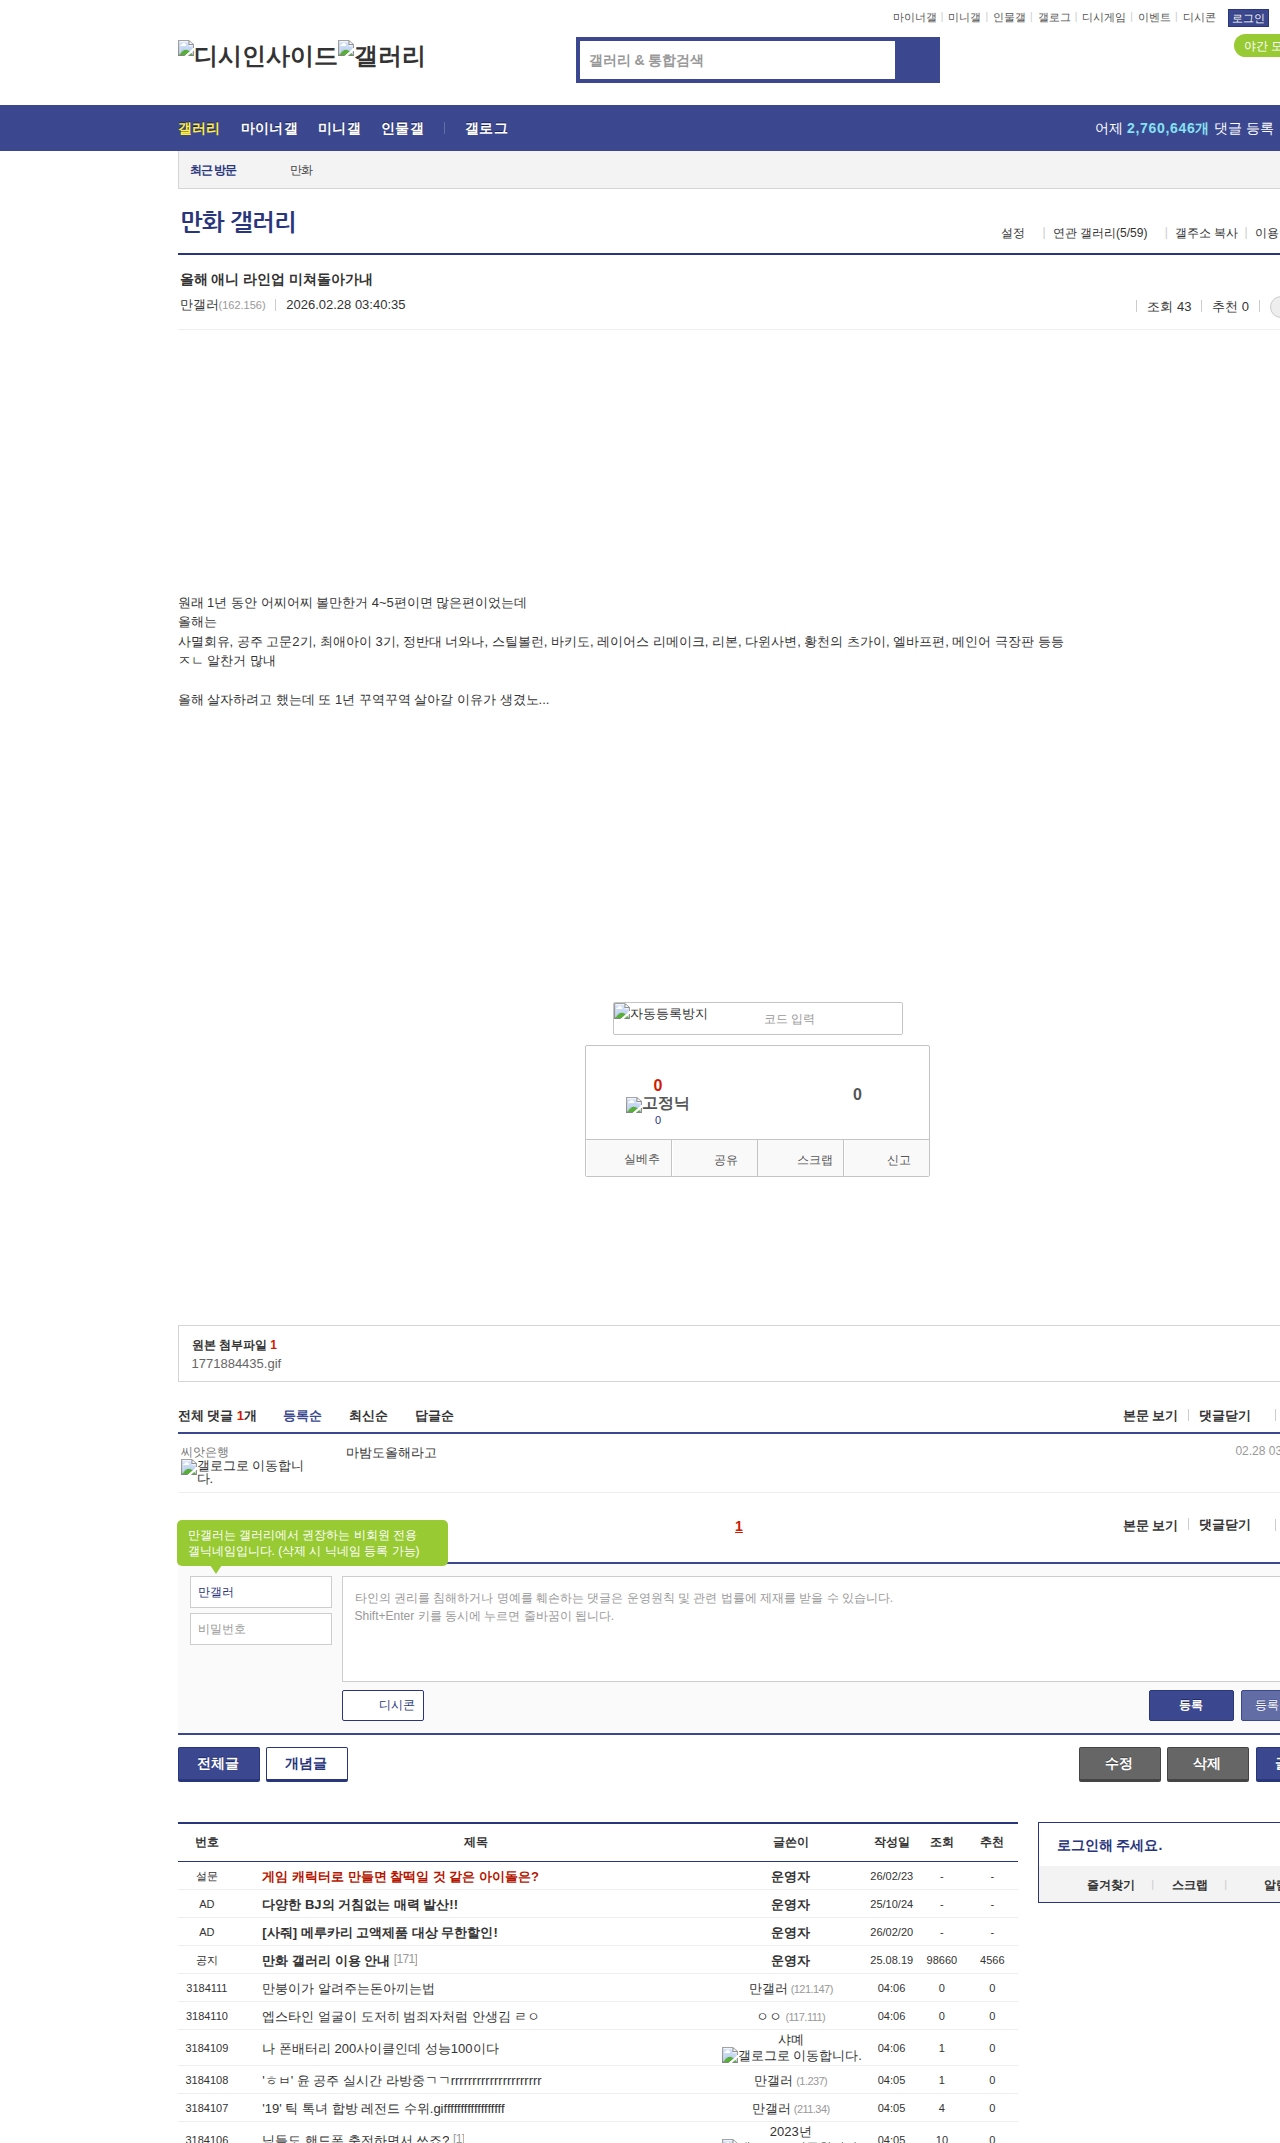The width and height of the screenshot is (1280, 2143).
Task: Click the 스크랩 button under the recommend box
Action: click(801, 1159)
